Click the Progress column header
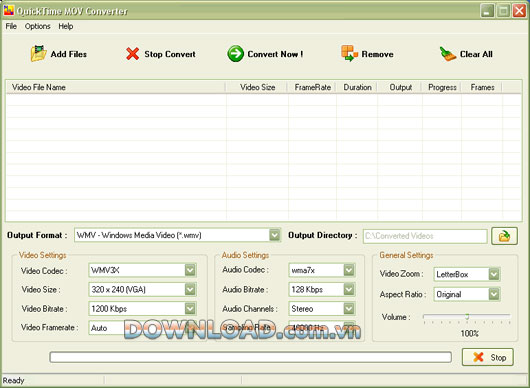The height and width of the screenshot is (388, 530). (441, 87)
